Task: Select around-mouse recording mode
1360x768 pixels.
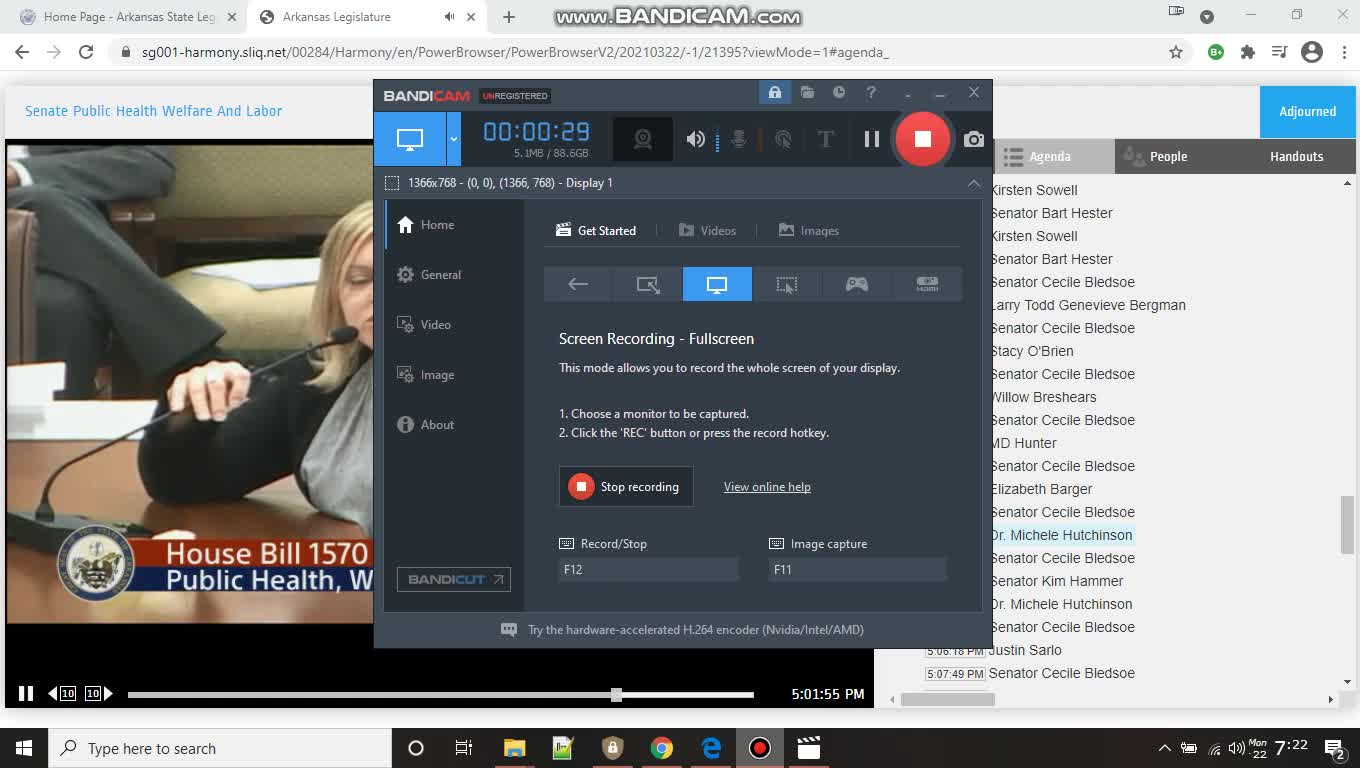Action: pyautogui.click(x=787, y=284)
